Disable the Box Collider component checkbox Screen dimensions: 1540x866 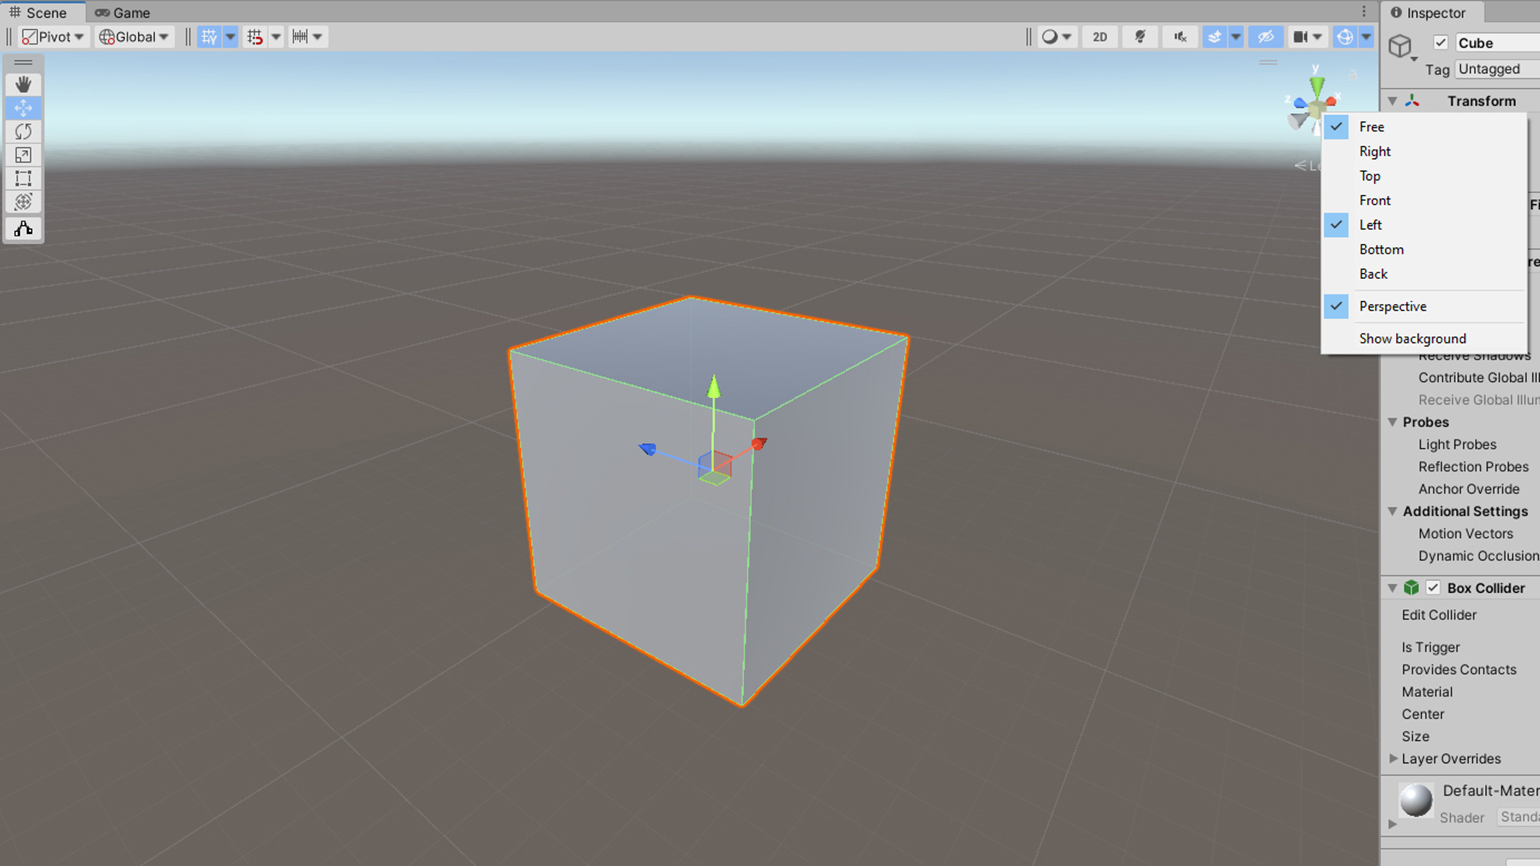[x=1433, y=588]
